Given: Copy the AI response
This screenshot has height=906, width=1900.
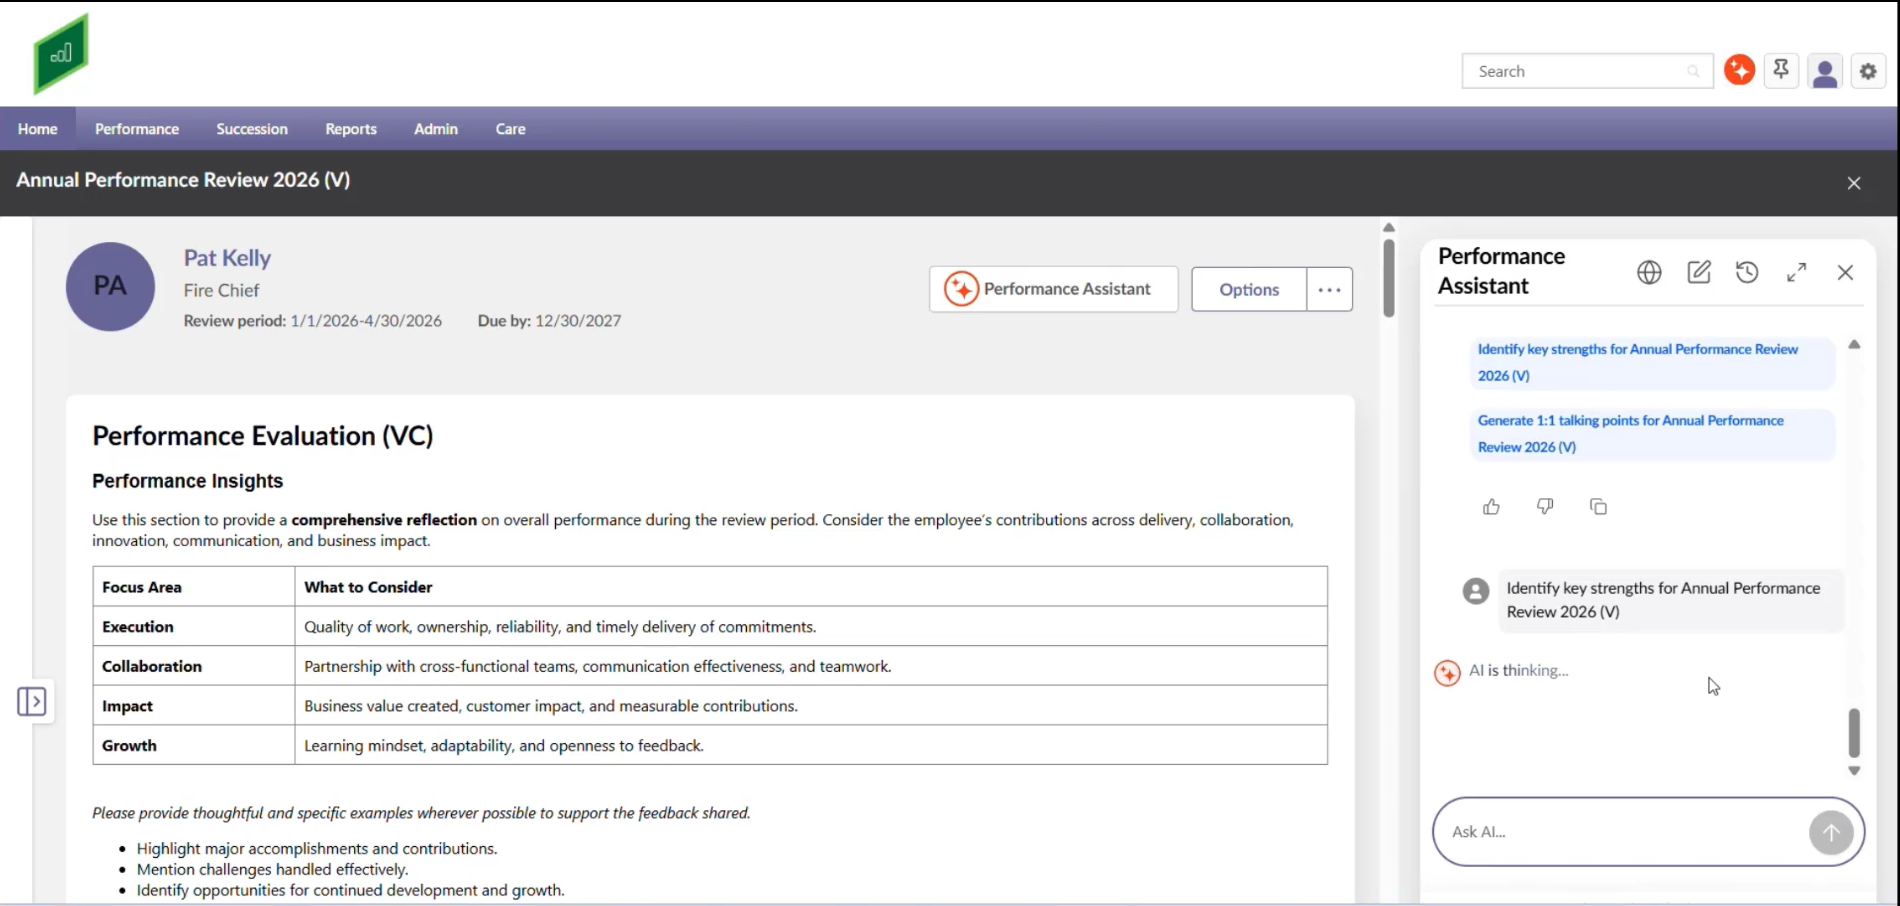Looking at the screenshot, I should pyautogui.click(x=1598, y=507).
